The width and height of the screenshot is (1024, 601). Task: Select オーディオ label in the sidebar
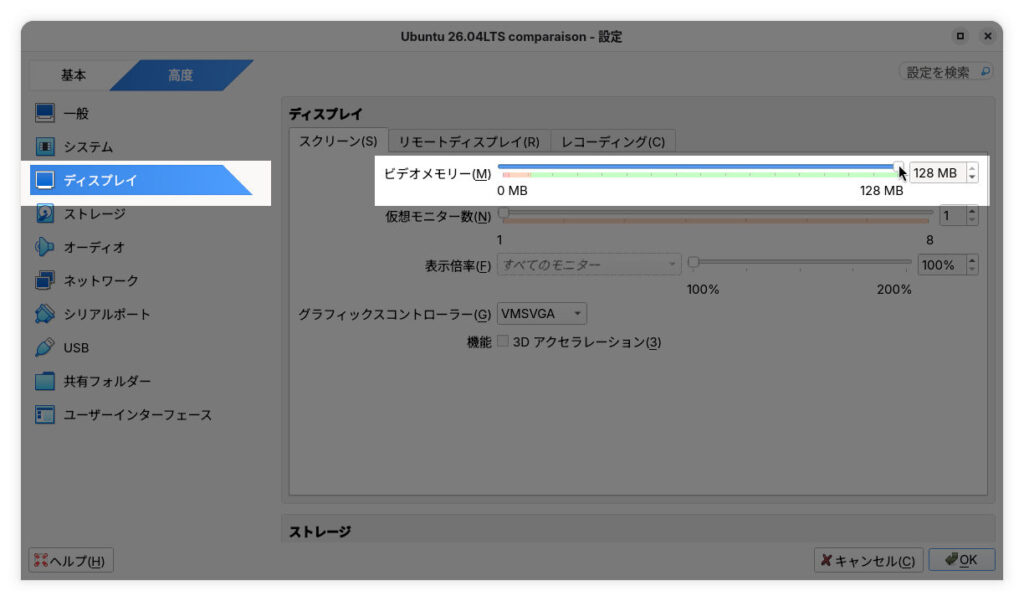tap(94, 248)
